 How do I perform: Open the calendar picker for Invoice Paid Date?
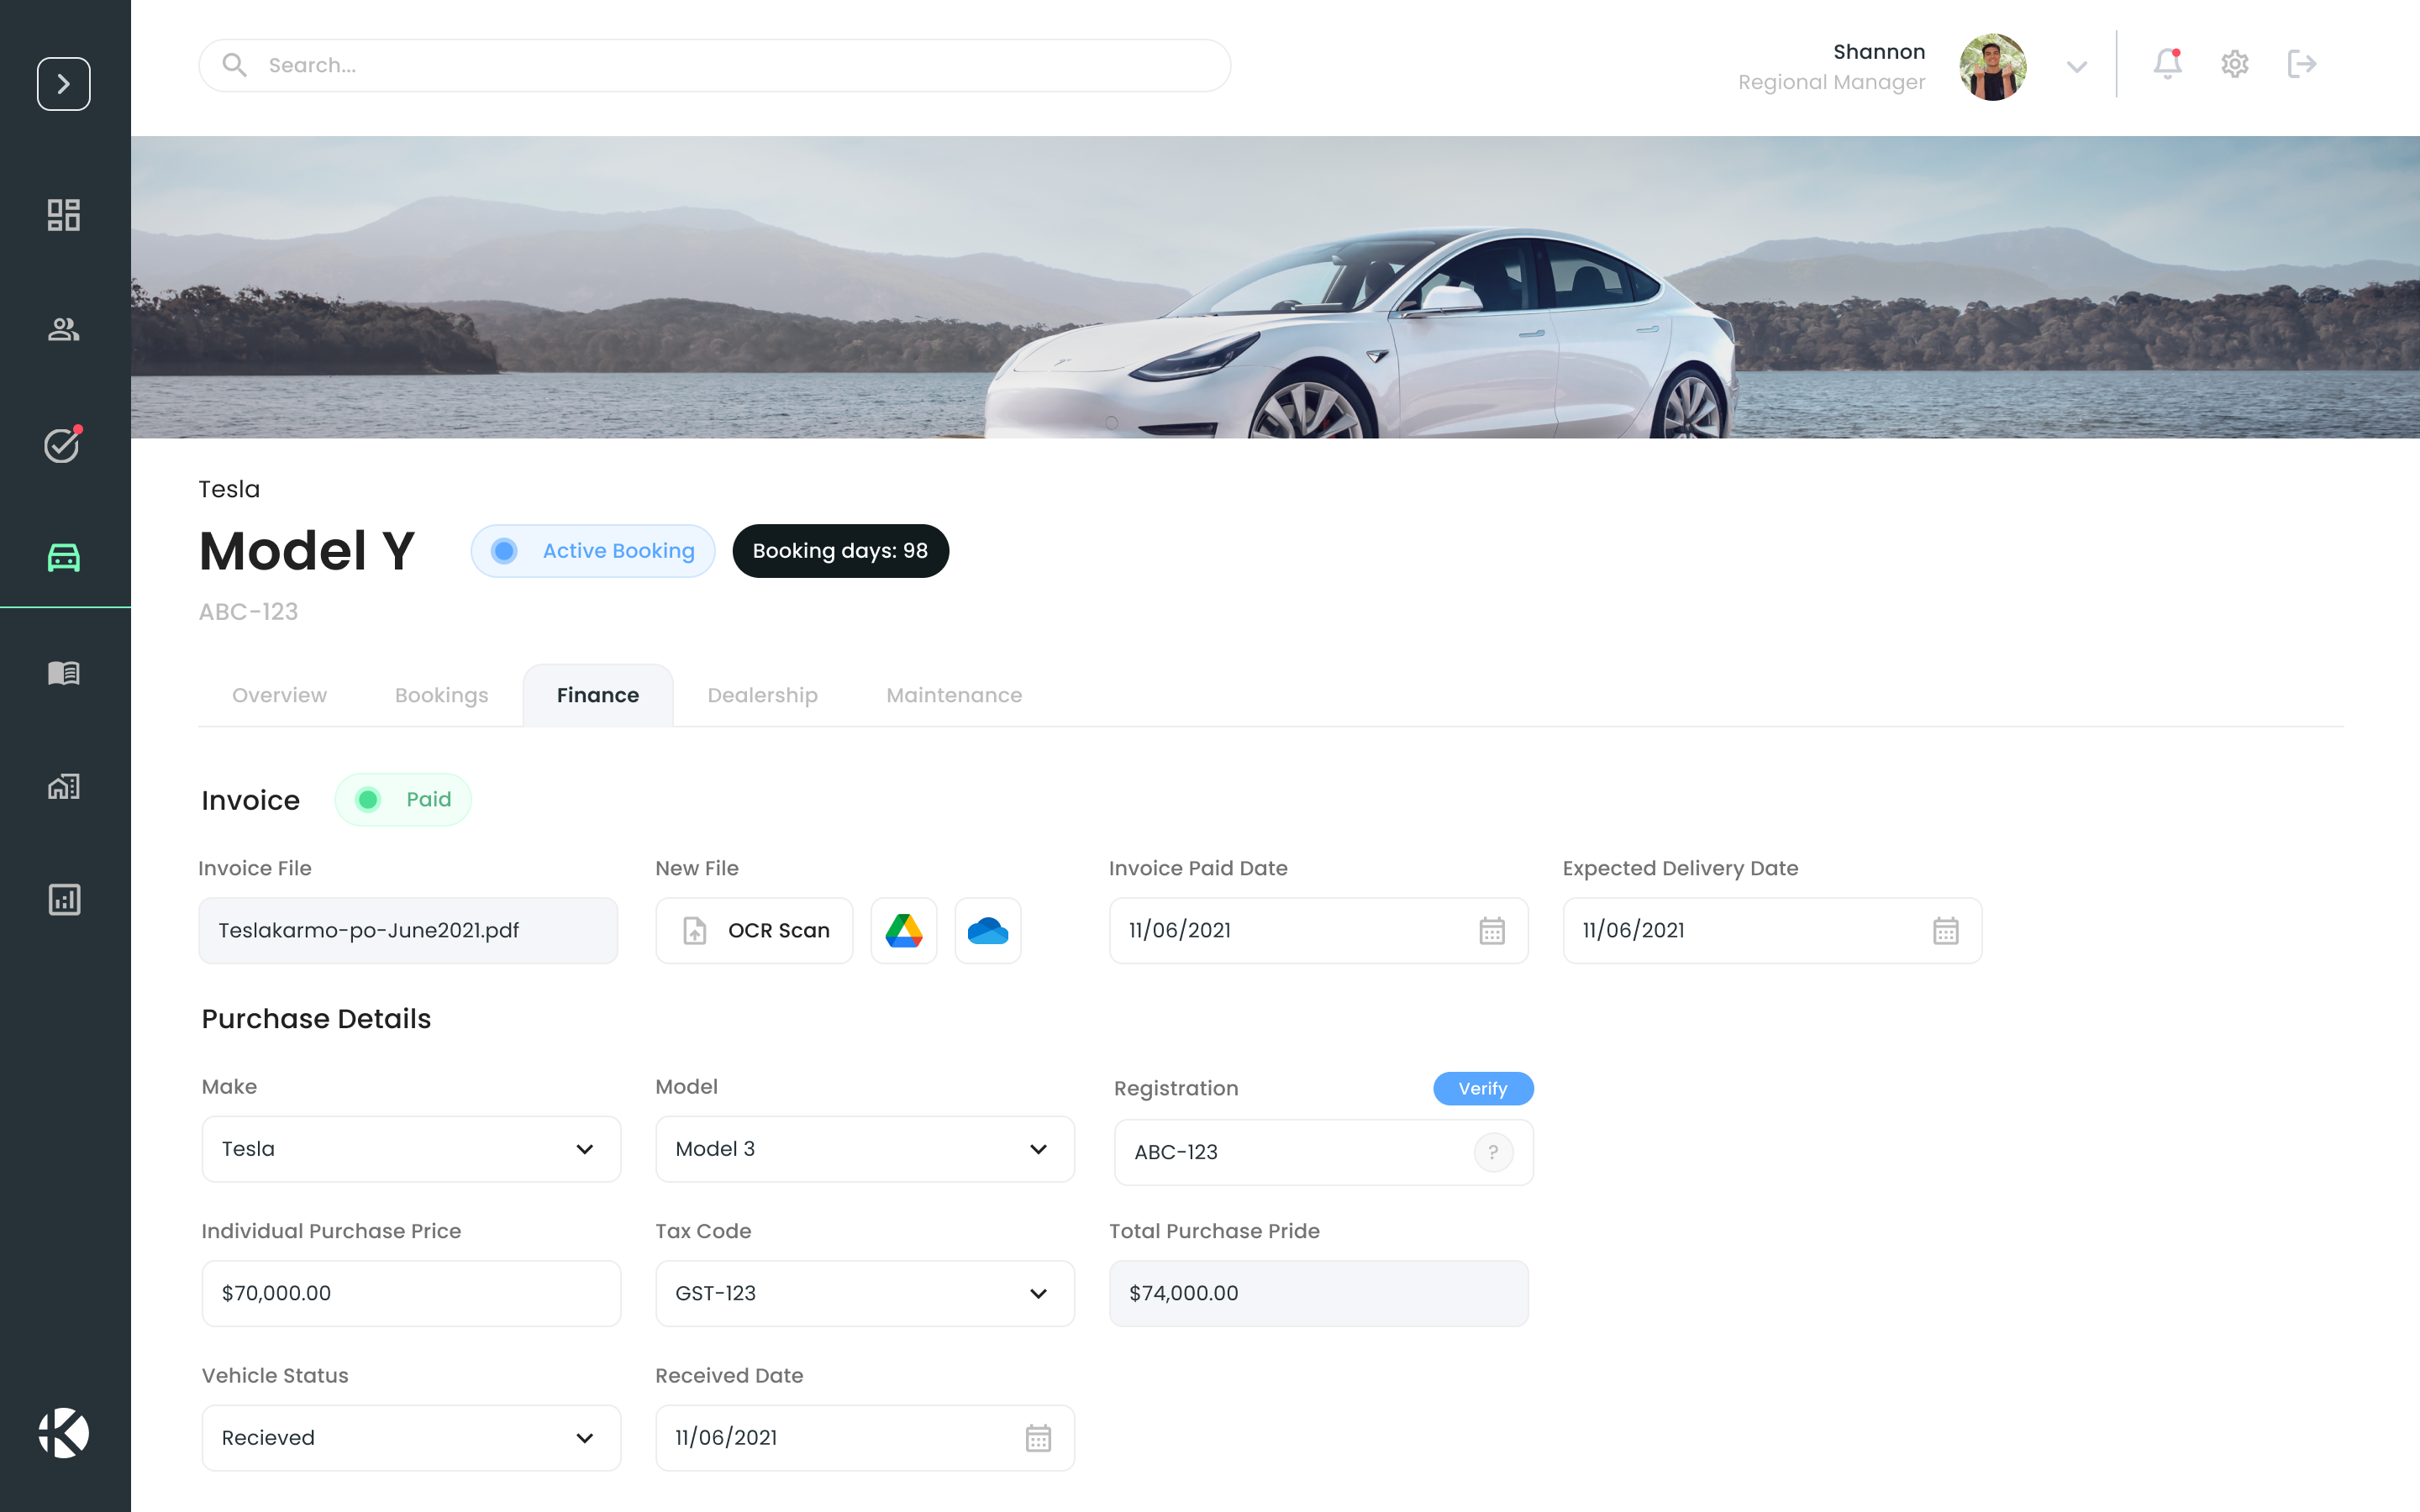[x=1492, y=931]
